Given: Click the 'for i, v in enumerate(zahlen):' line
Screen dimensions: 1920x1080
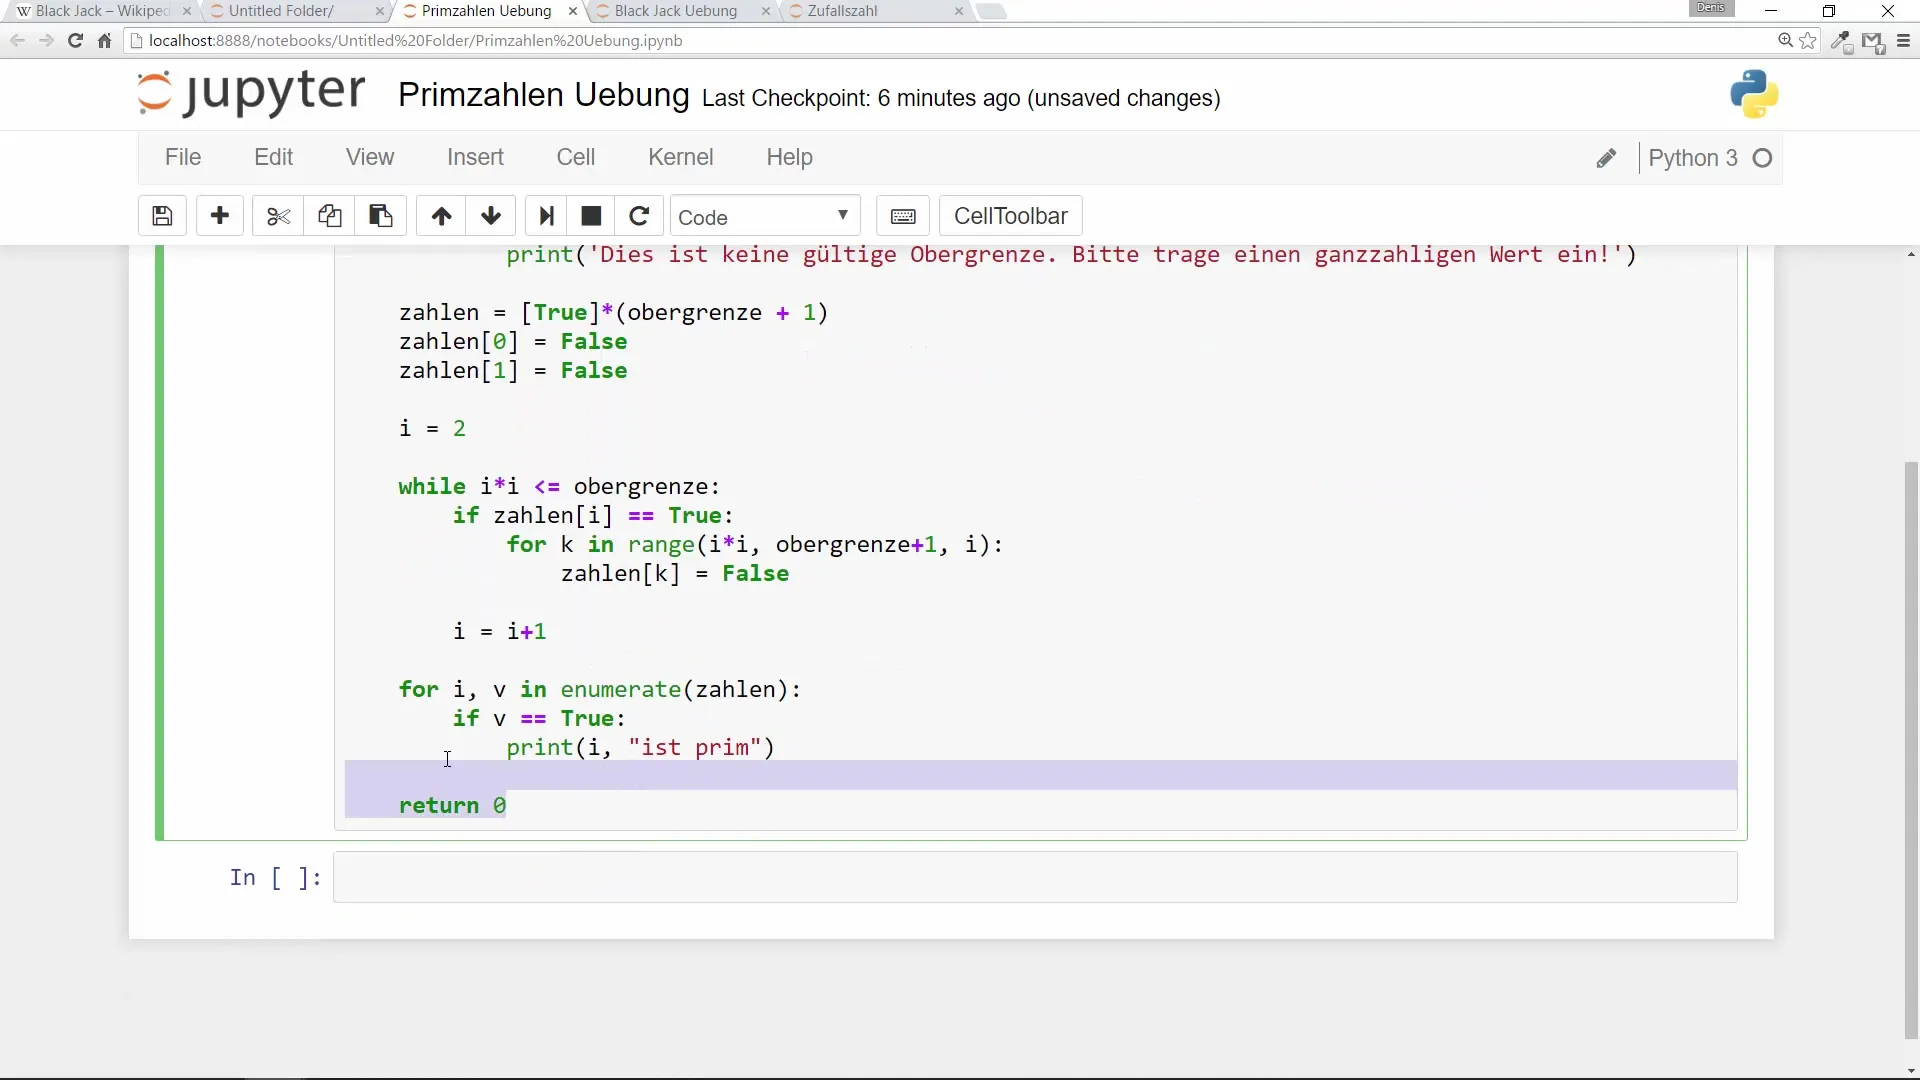Looking at the screenshot, I should 600,689.
